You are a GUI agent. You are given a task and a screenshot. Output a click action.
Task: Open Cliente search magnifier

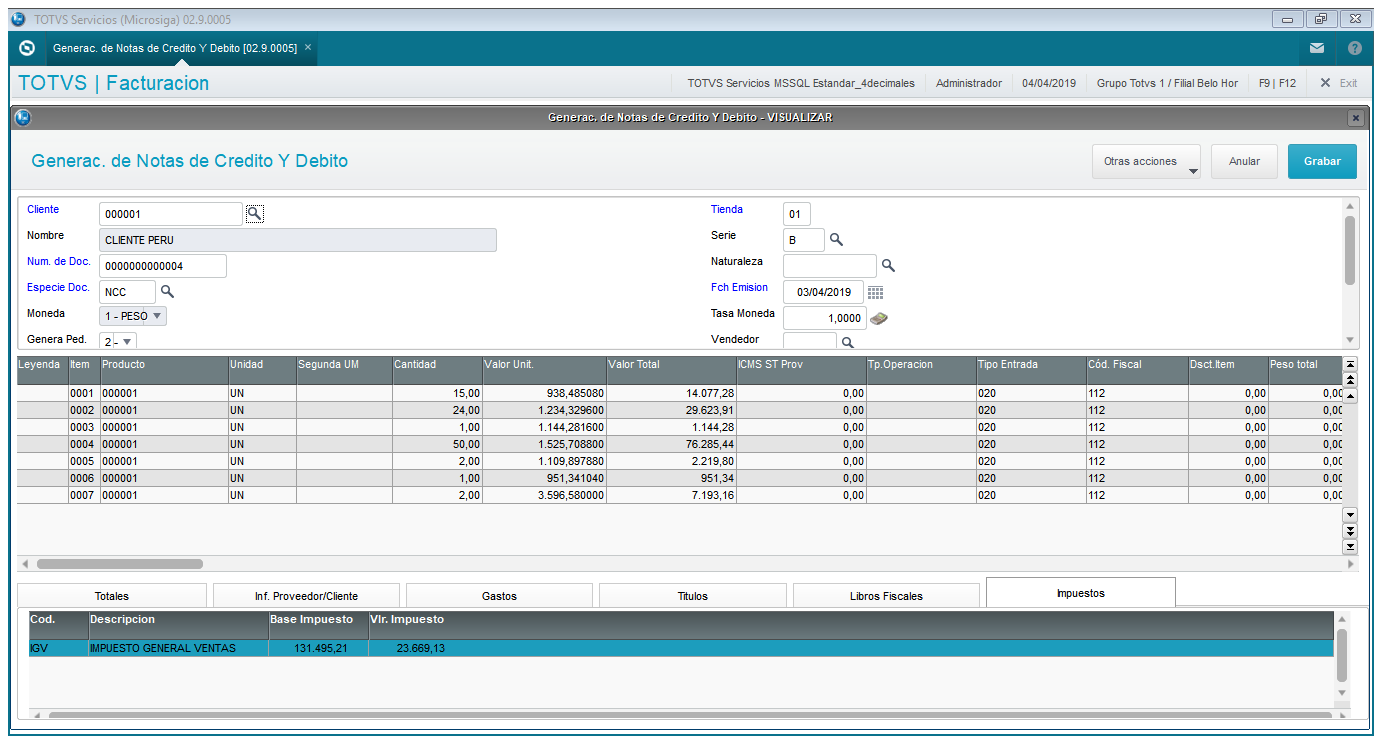click(255, 213)
